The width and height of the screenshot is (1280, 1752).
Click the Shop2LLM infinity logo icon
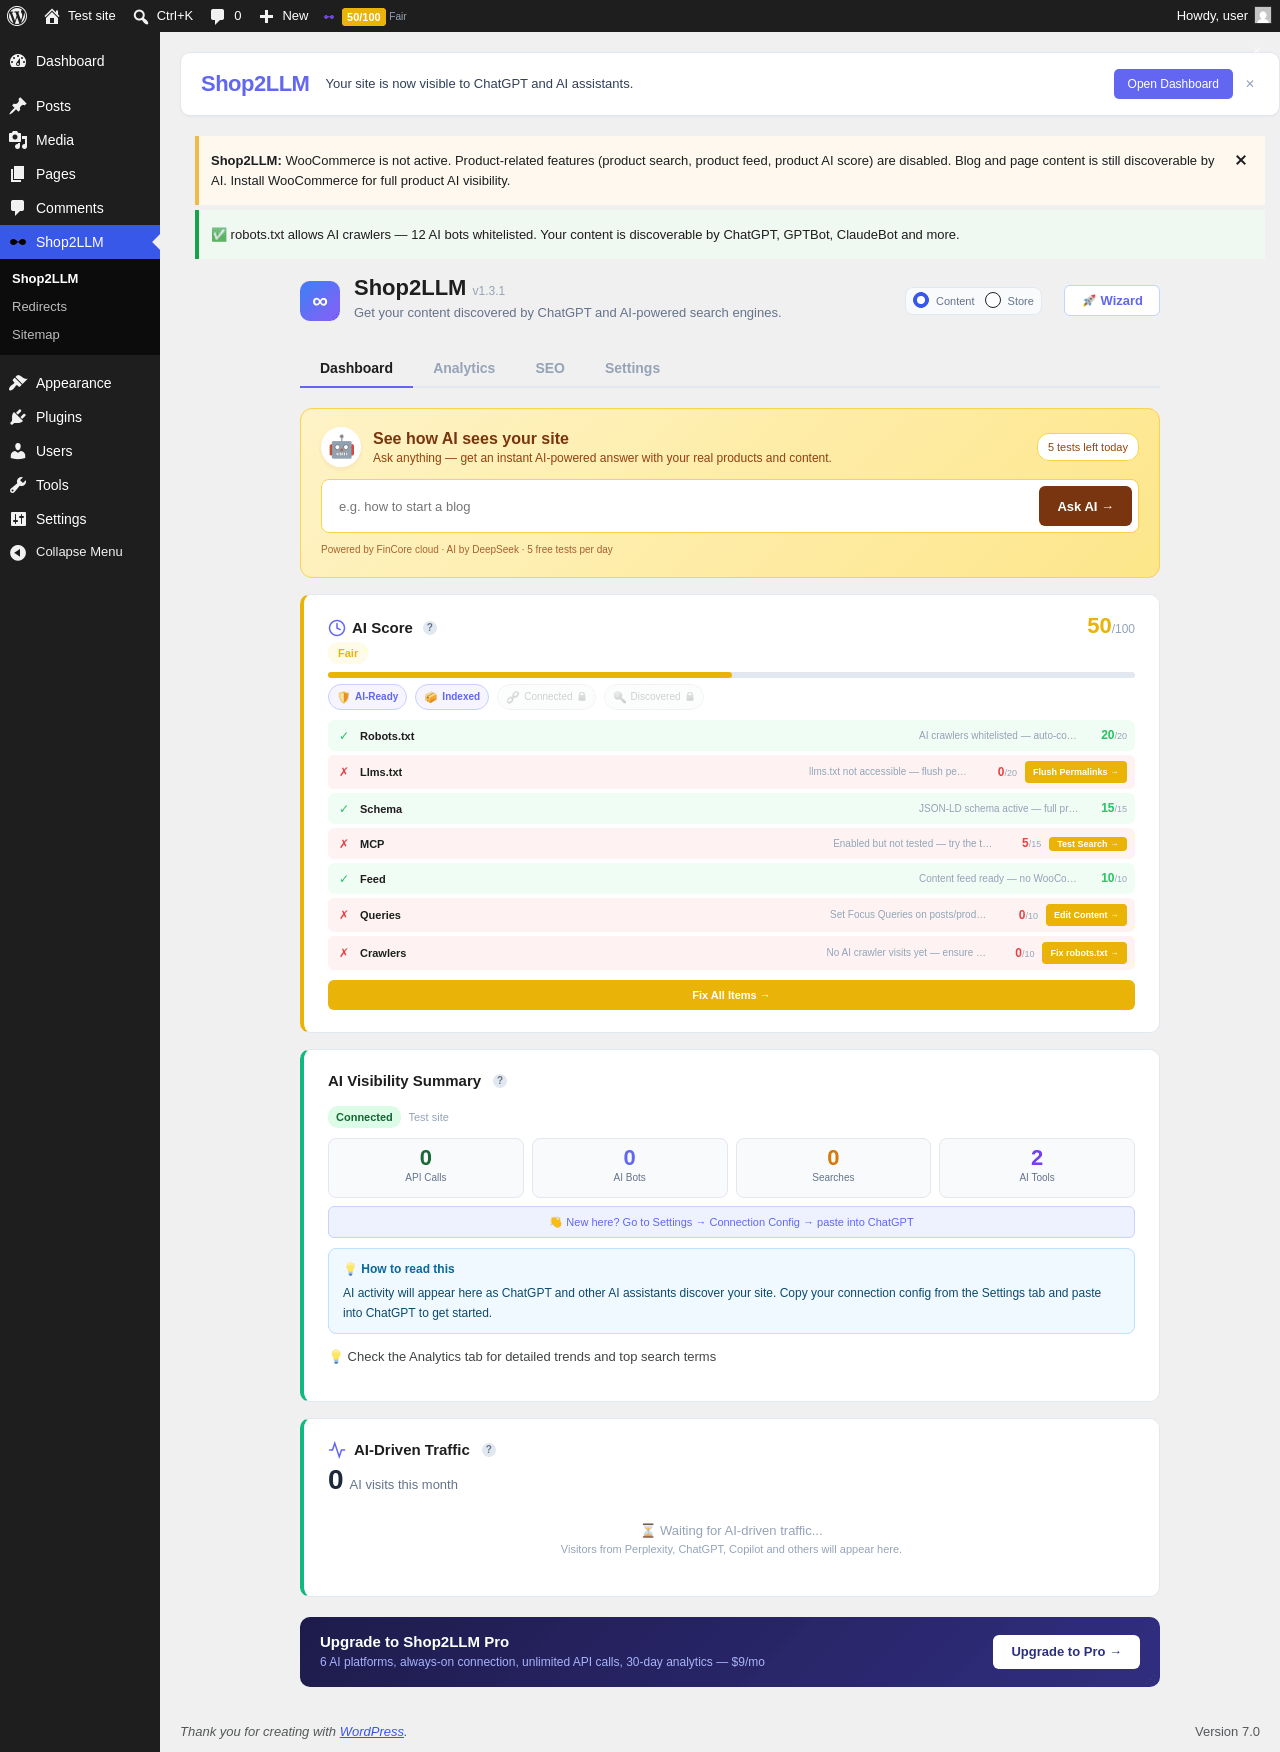[320, 301]
